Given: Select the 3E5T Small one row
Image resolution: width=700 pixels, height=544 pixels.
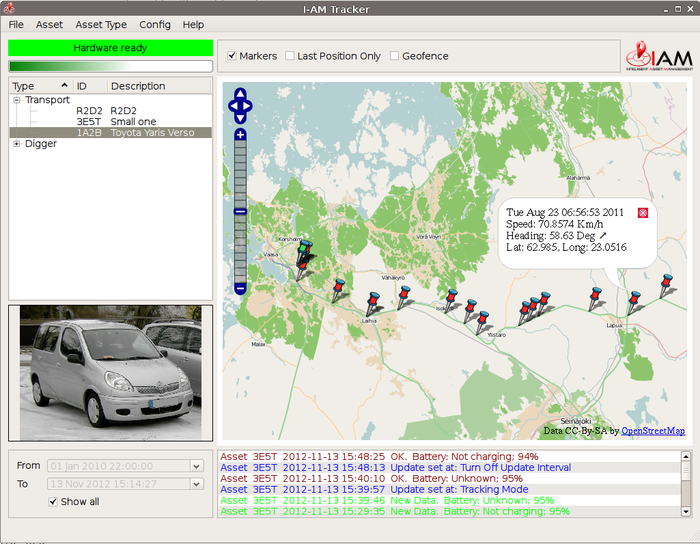Looking at the screenshot, I should coord(110,122).
